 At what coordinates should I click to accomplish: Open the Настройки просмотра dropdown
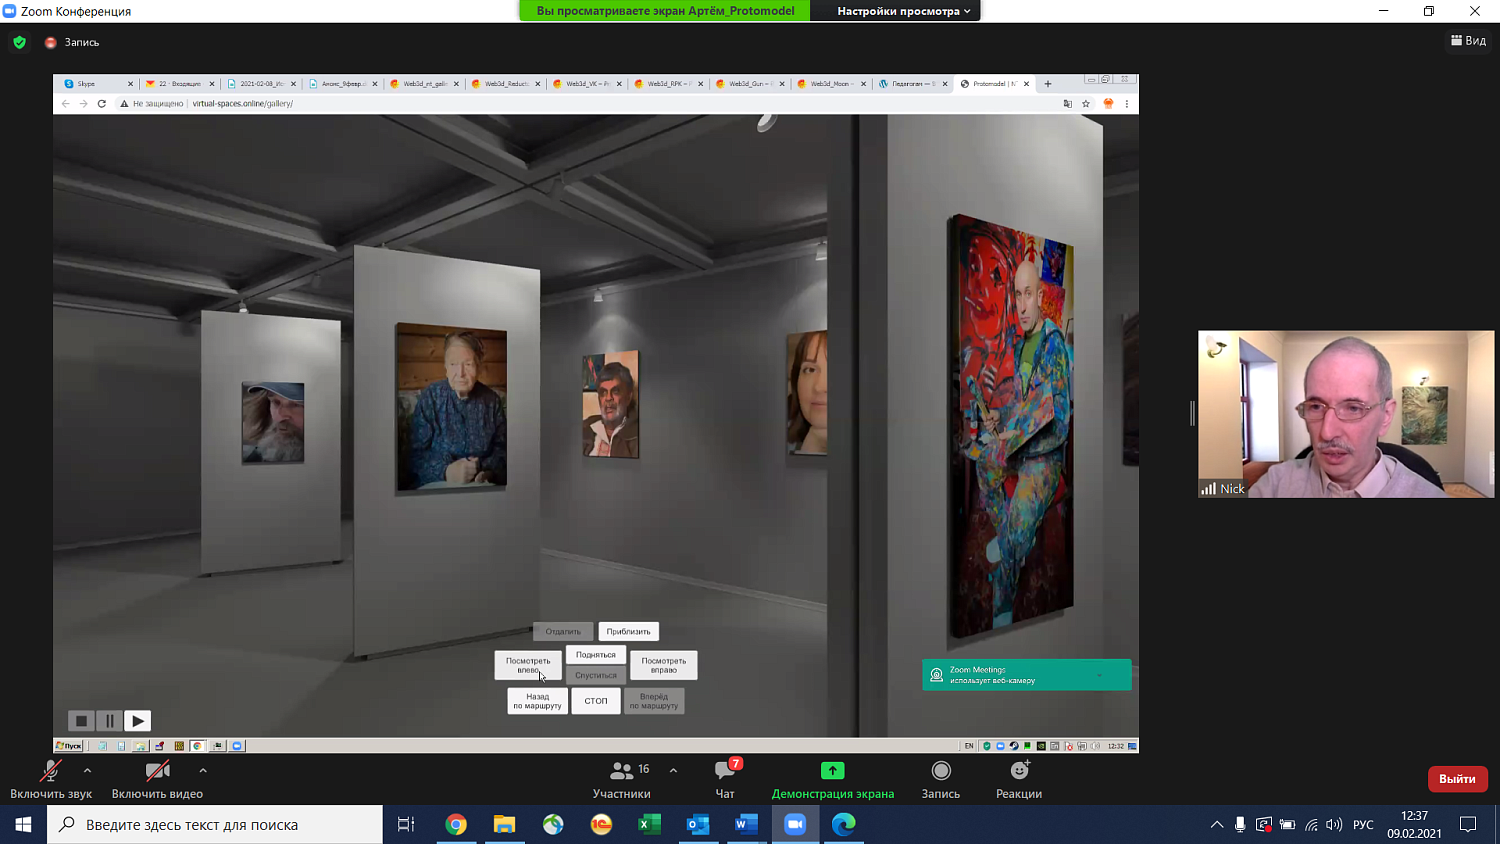904,11
